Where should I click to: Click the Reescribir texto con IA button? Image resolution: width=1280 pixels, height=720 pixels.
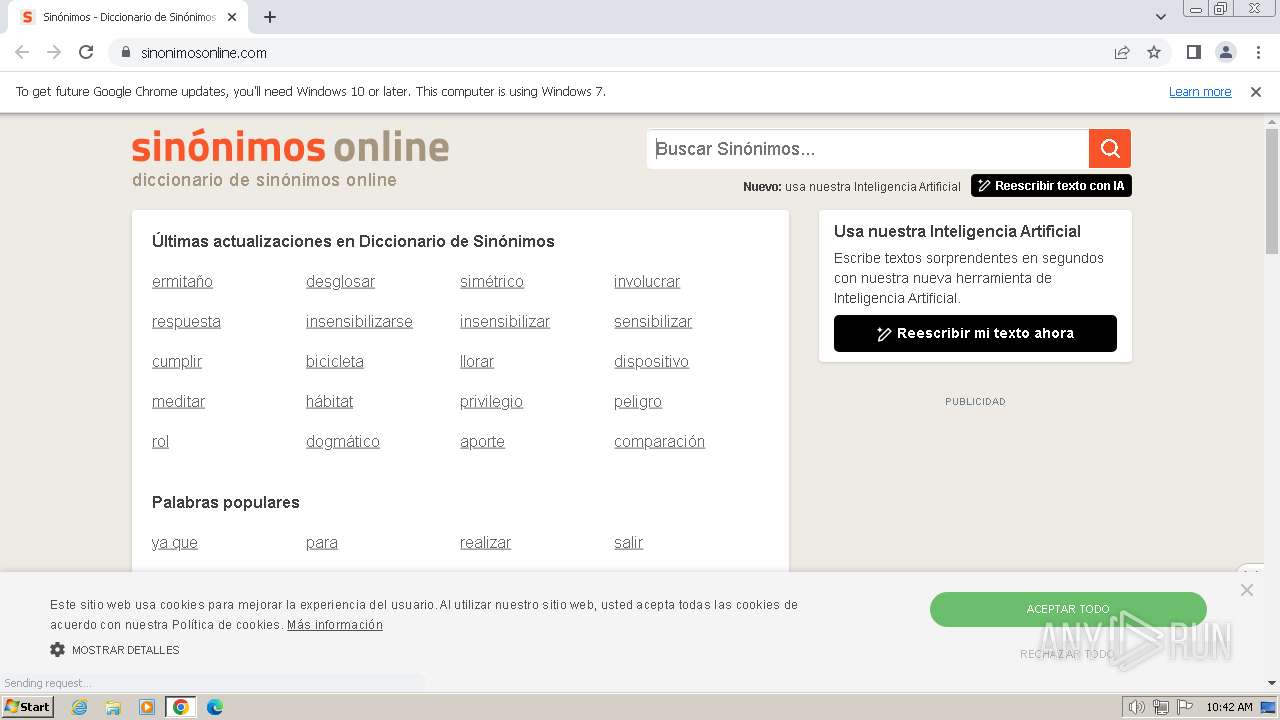[x=1051, y=186]
